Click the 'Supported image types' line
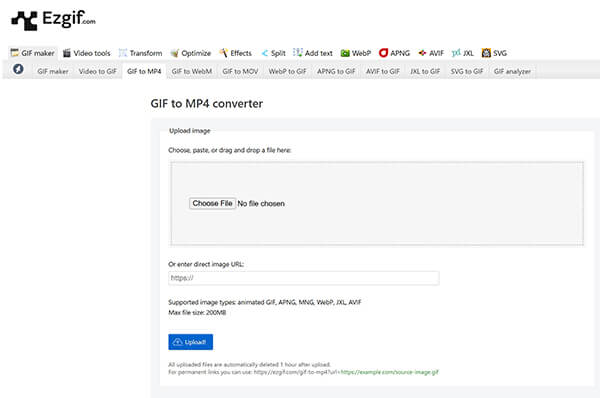Viewport: 600px width, 398px height. coord(265,302)
